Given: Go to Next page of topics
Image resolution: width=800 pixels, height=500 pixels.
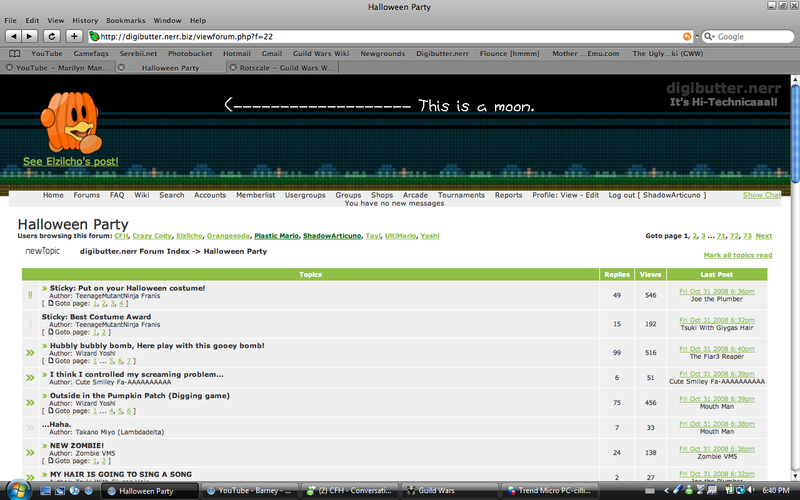Looking at the screenshot, I should tap(763, 236).
